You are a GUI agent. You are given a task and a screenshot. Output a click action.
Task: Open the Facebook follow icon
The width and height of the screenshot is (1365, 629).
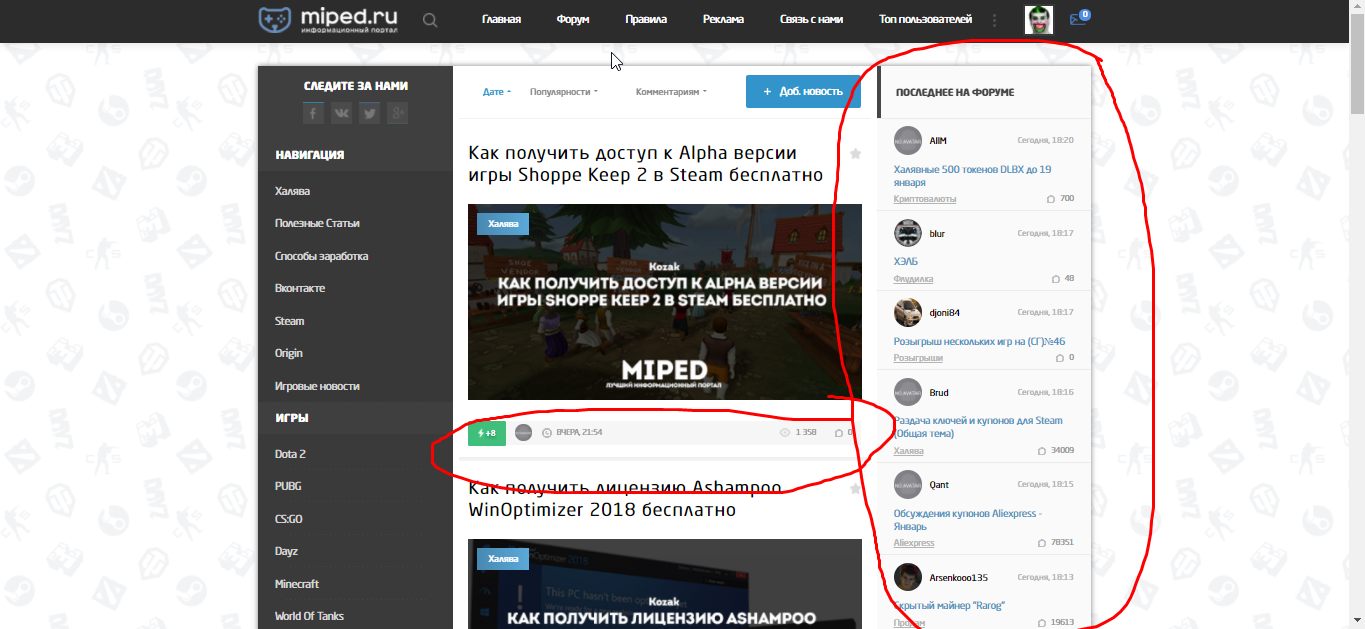coord(313,113)
